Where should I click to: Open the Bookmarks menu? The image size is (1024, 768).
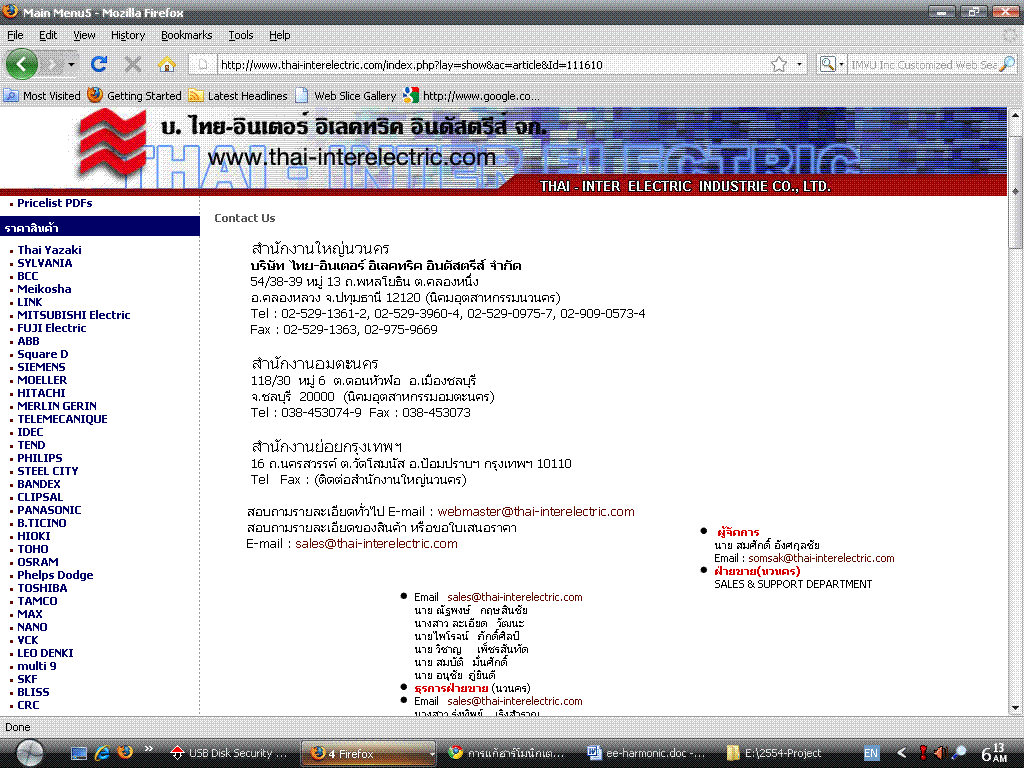[x=186, y=35]
